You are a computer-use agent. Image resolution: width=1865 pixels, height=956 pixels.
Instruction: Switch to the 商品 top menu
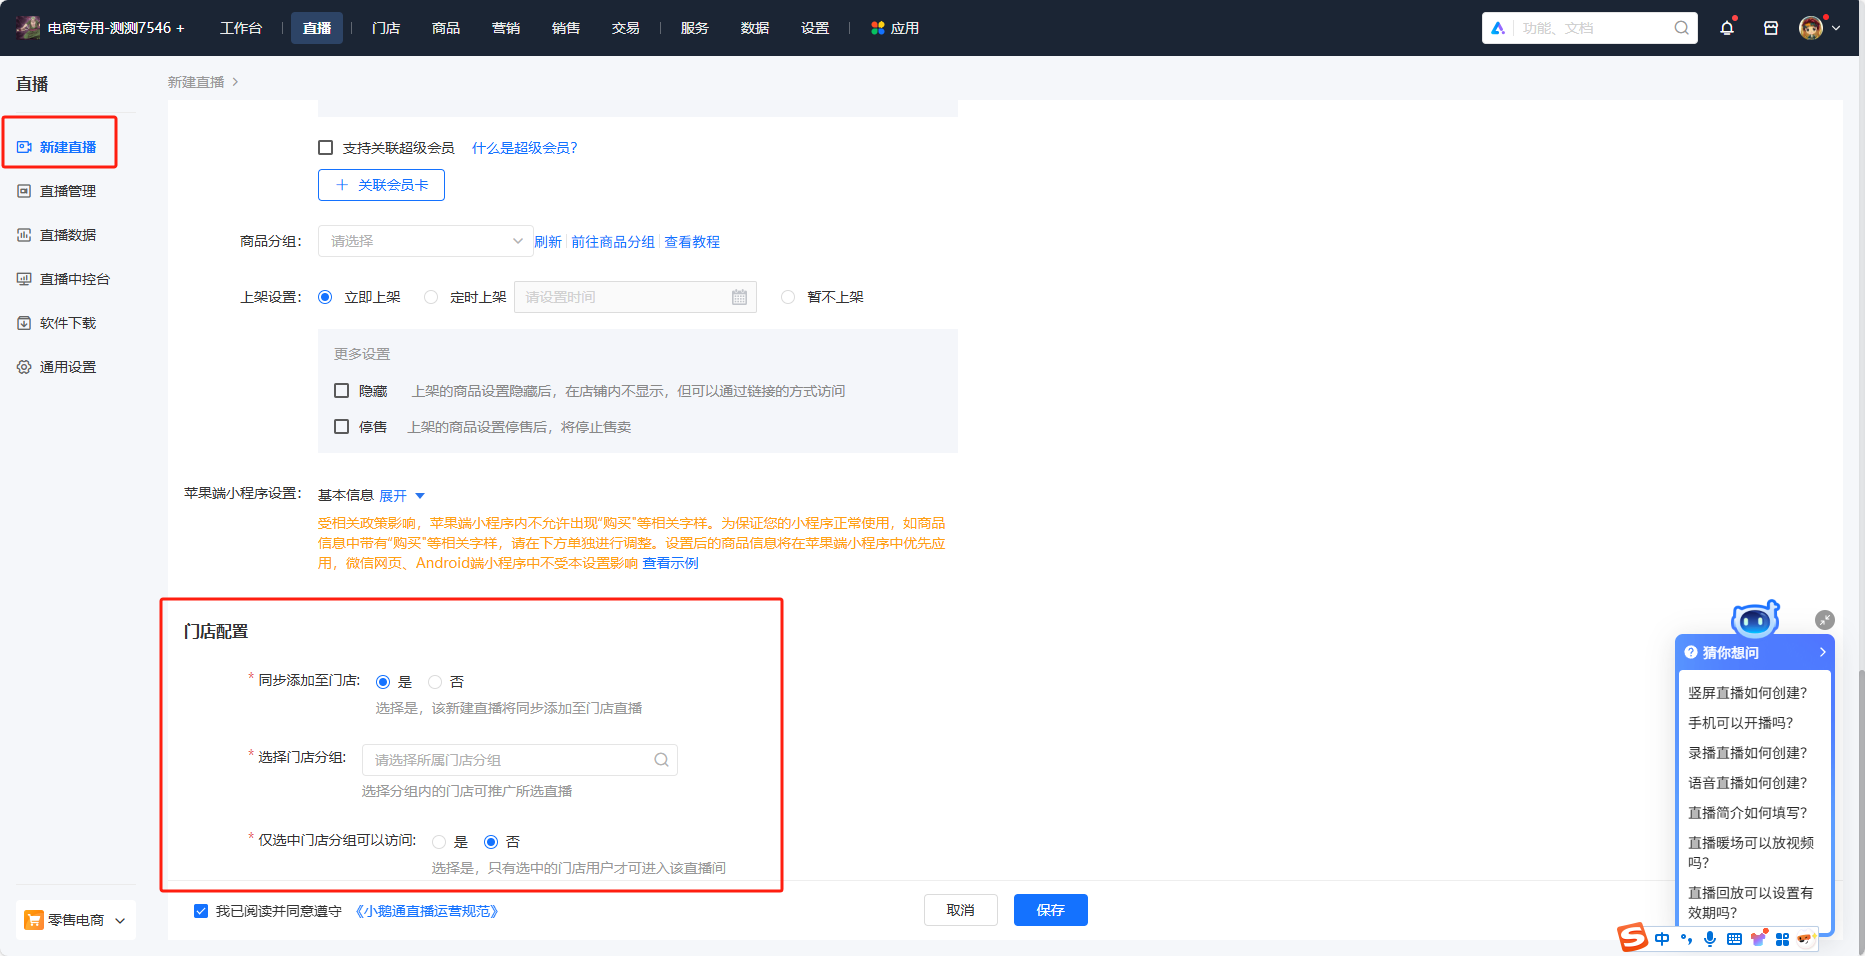tap(446, 28)
